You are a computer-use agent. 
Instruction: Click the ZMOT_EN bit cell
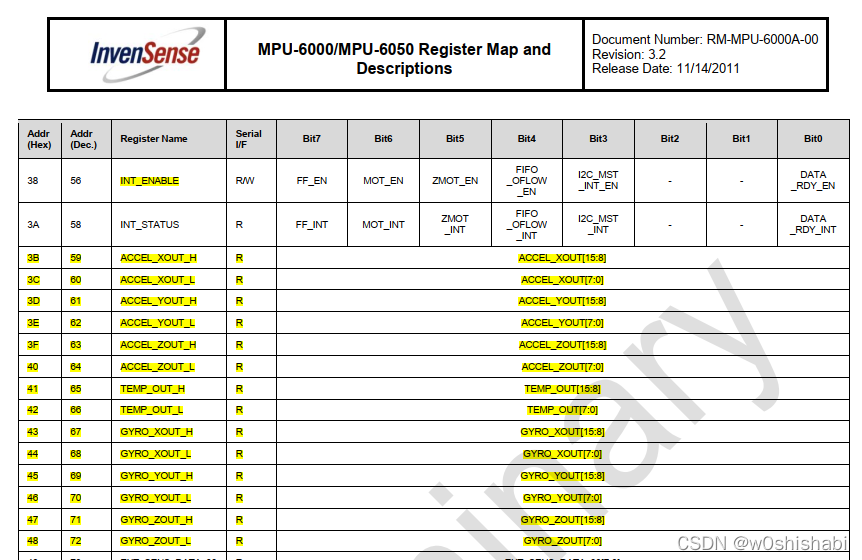pos(455,181)
